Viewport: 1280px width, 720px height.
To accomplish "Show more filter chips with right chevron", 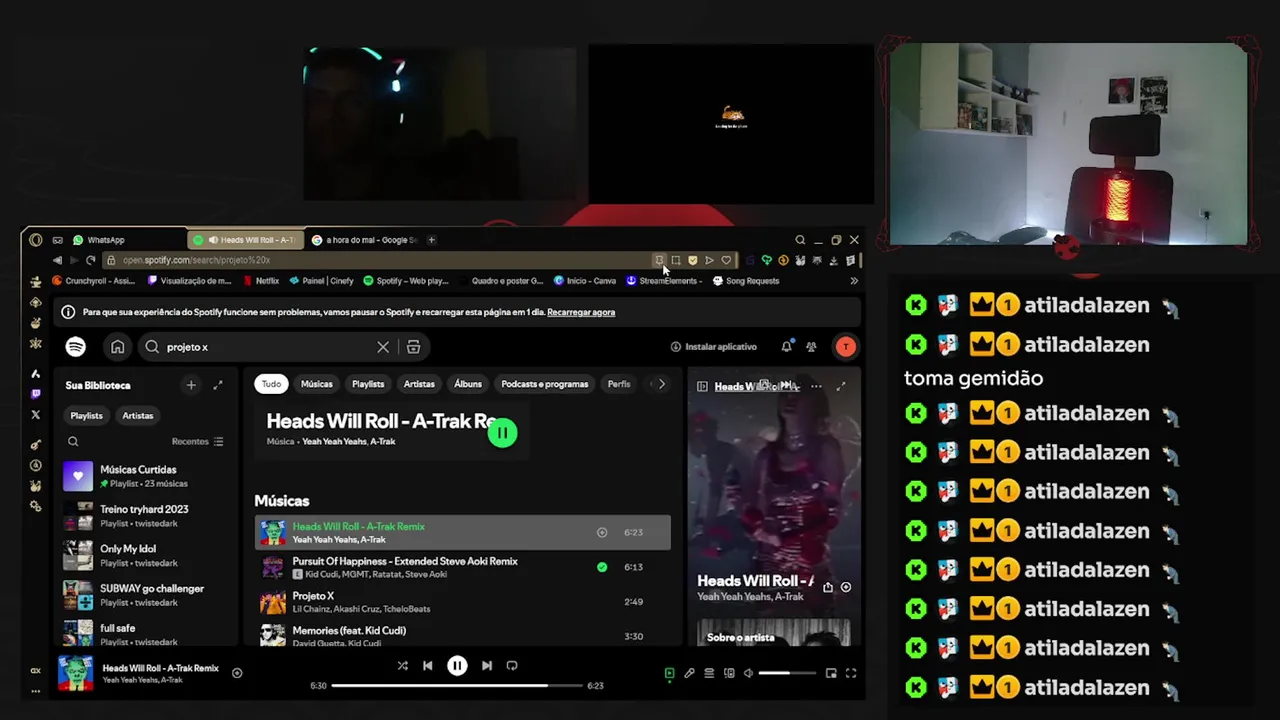I will [661, 384].
